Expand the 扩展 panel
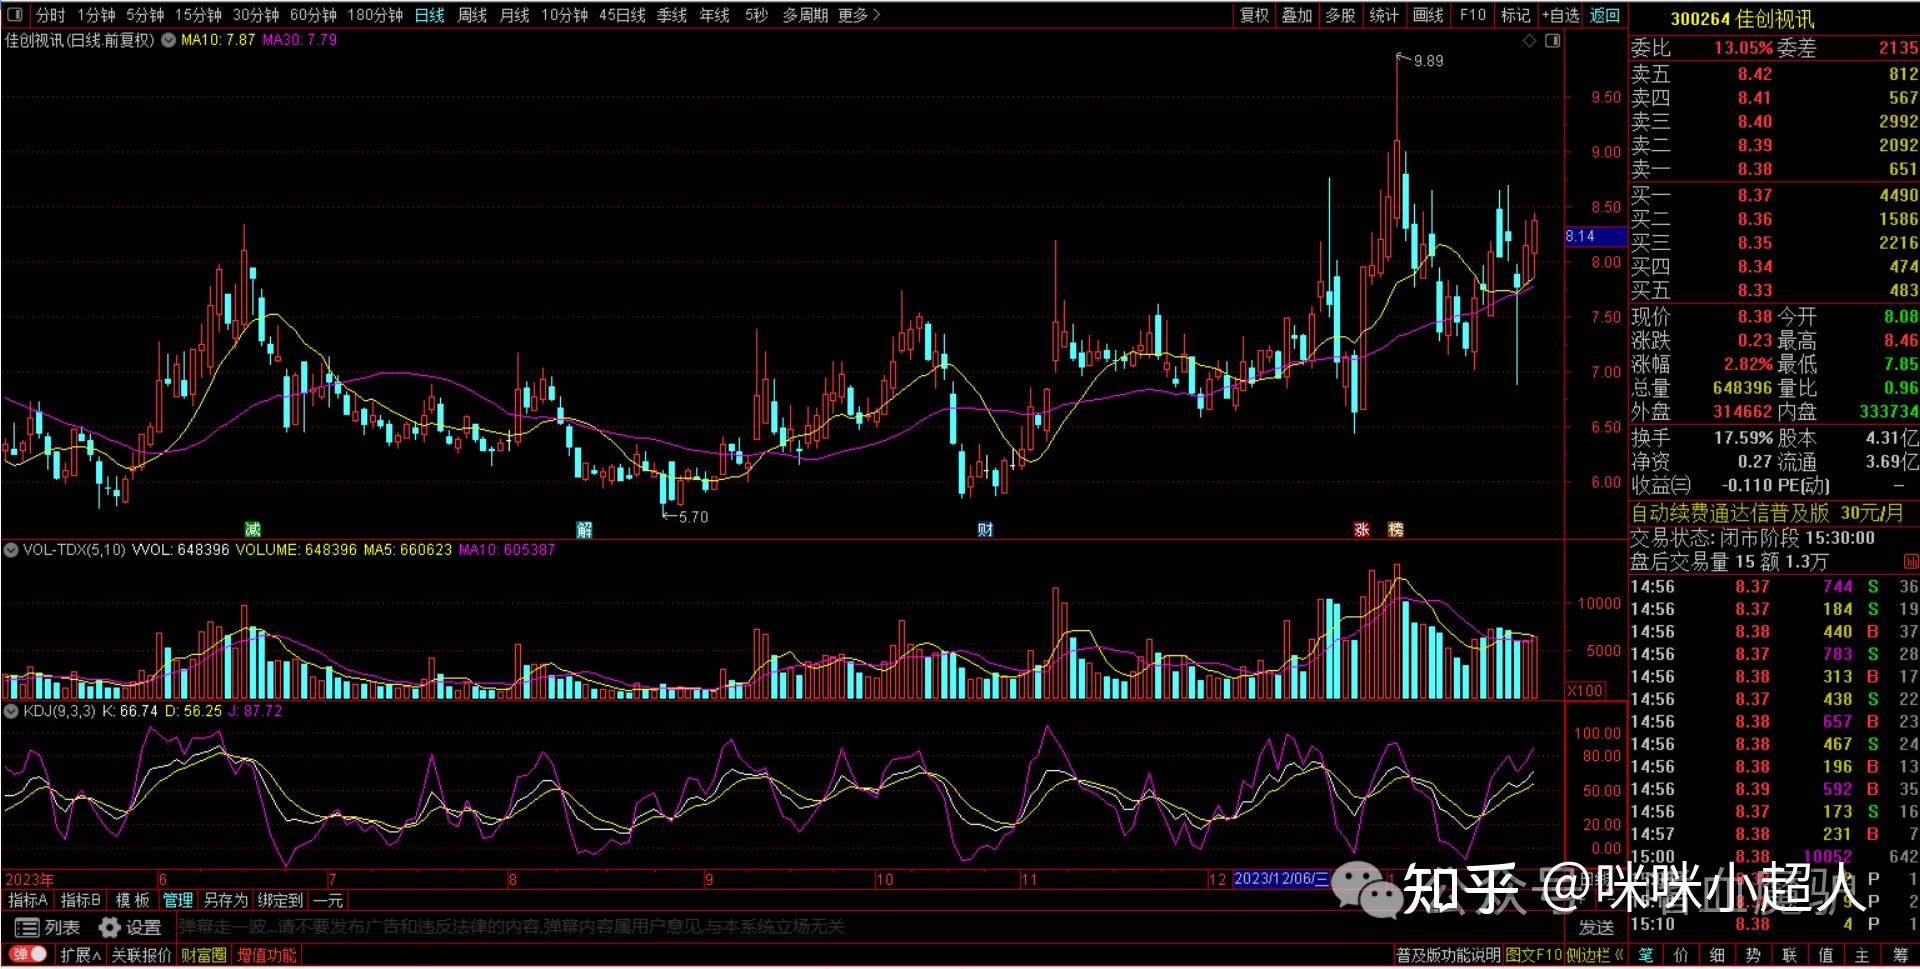Image resolution: width=1920 pixels, height=969 pixels. [x=80, y=955]
